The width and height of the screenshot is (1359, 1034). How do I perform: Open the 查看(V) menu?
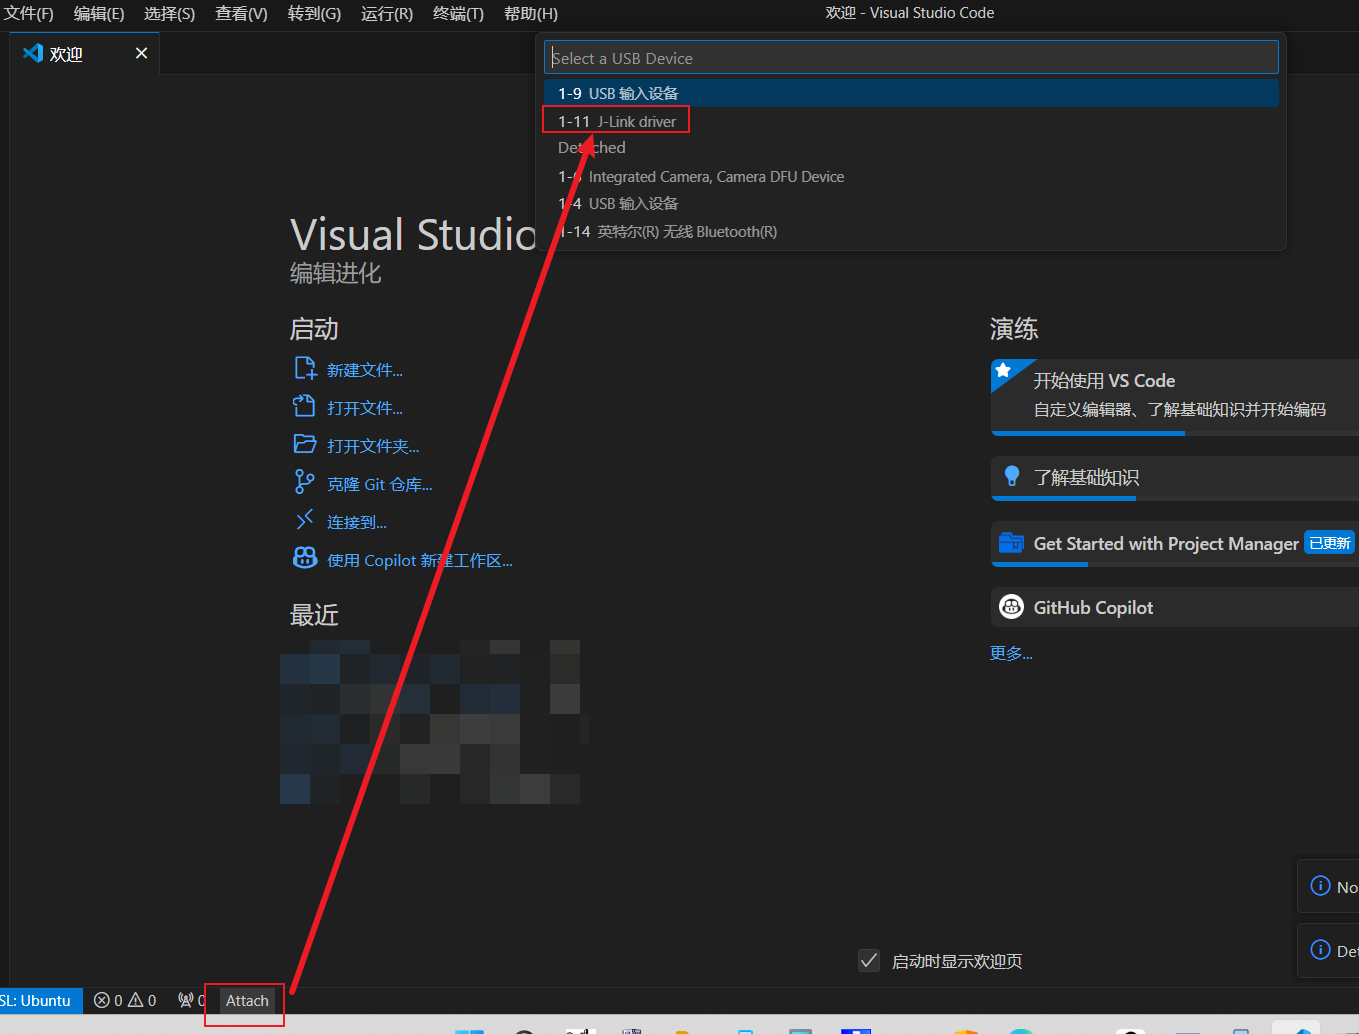(x=241, y=13)
